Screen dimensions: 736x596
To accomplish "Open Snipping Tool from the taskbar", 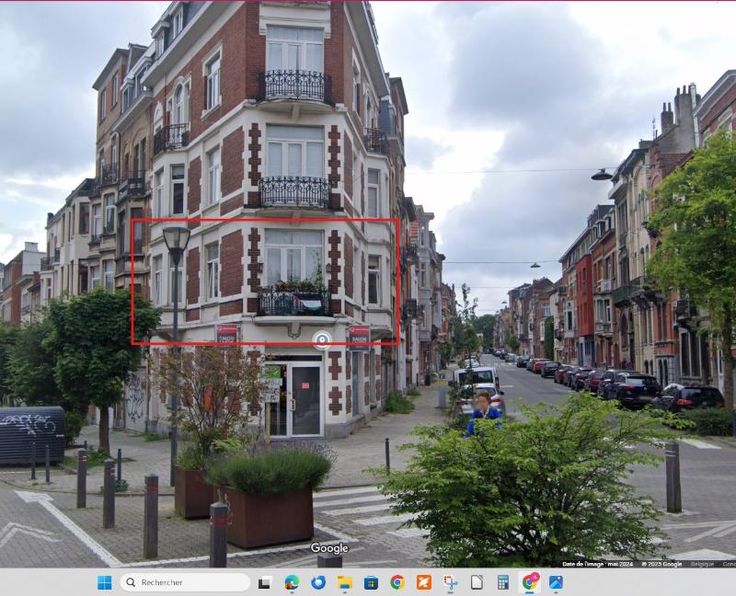I will [451, 582].
